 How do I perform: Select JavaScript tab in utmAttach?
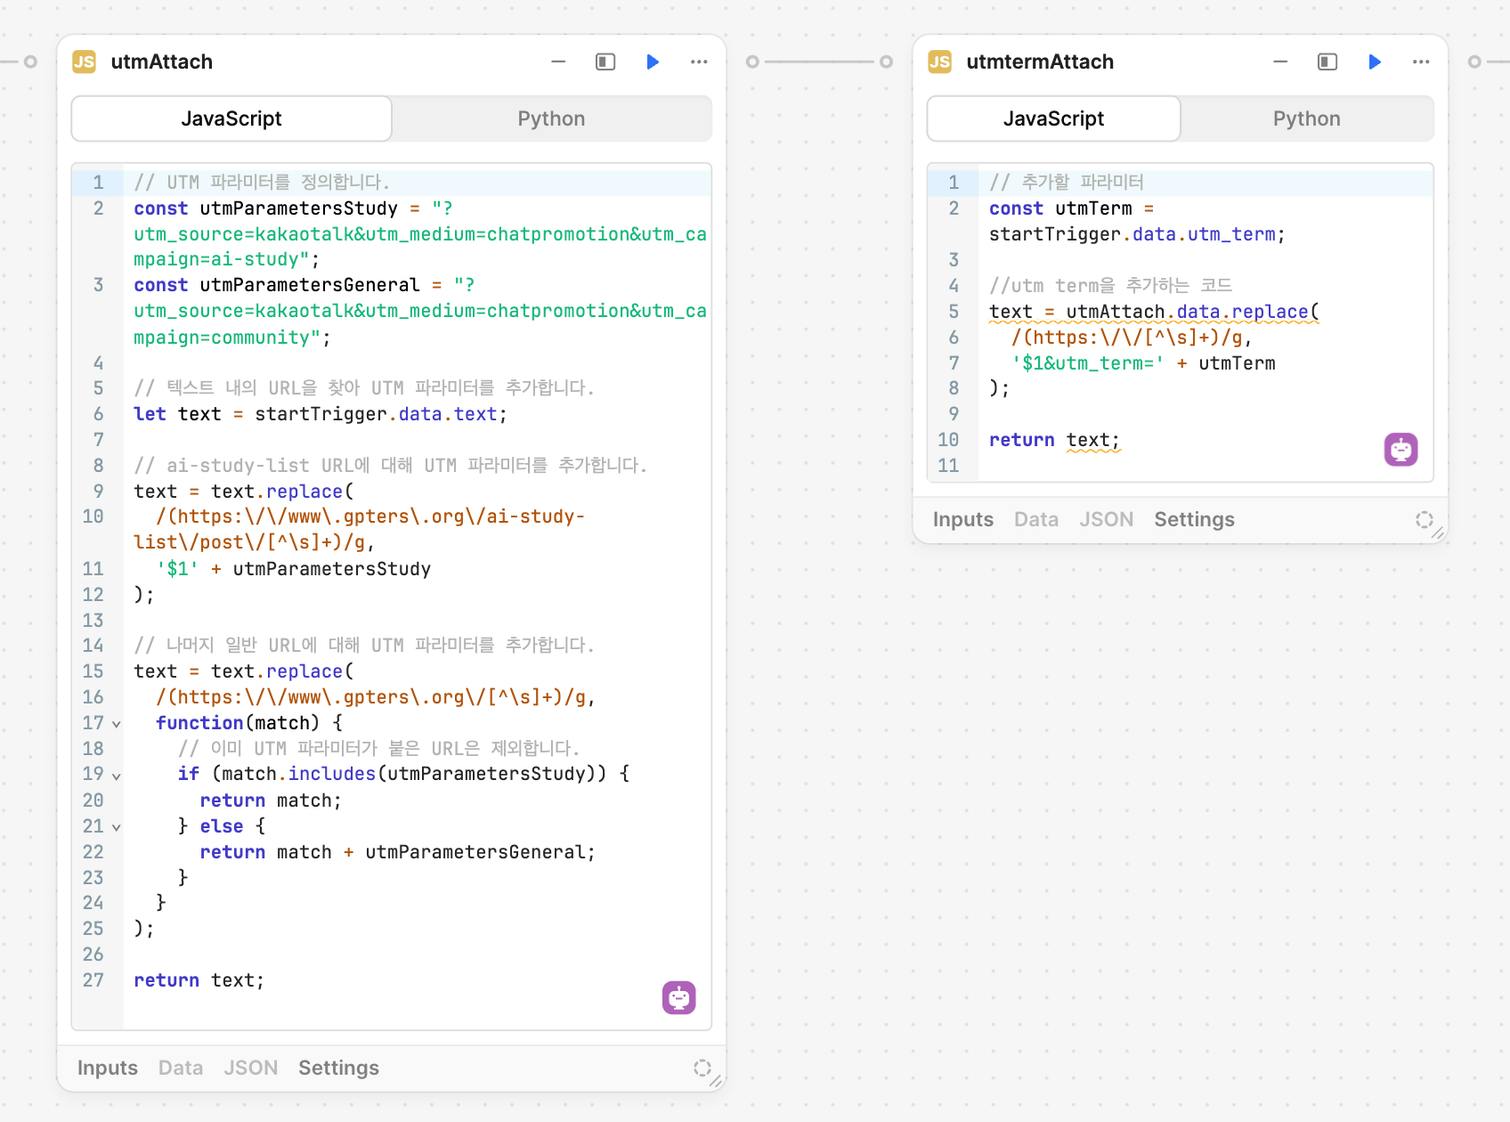[x=231, y=119]
